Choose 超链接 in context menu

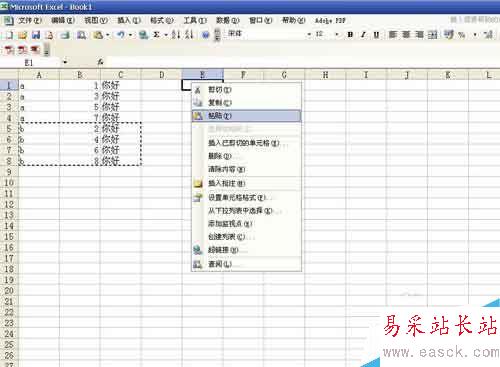[x=246, y=250]
